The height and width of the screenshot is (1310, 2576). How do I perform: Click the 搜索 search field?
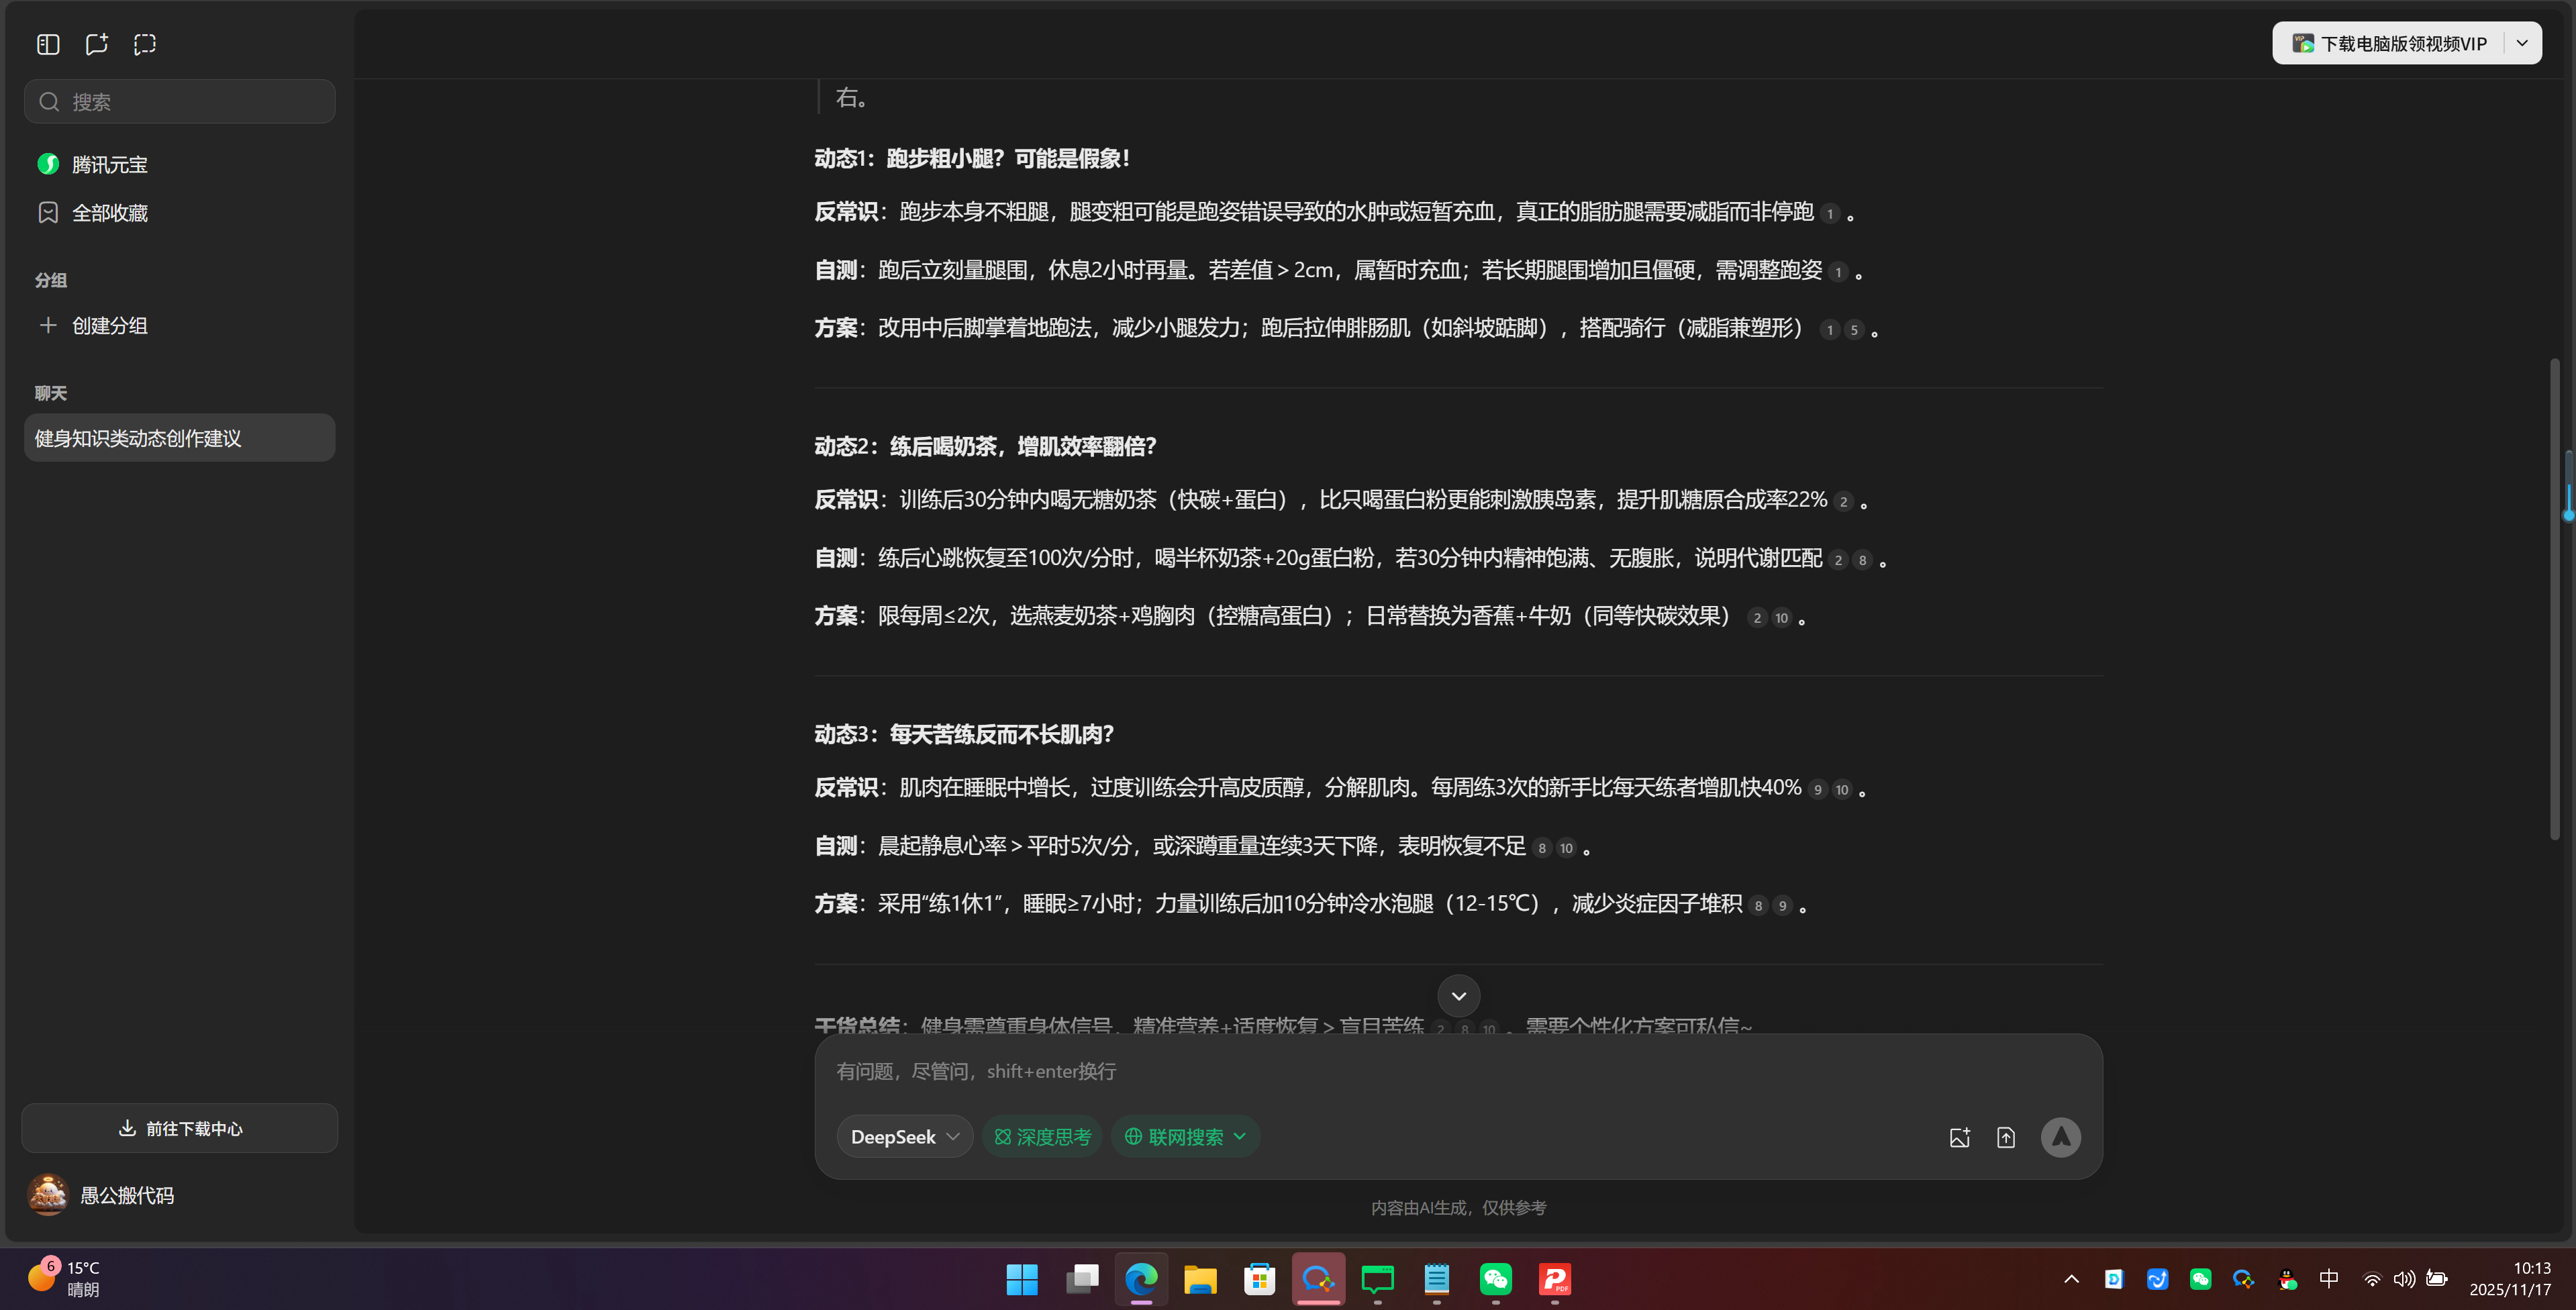pyautogui.click(x=179, y=101)
